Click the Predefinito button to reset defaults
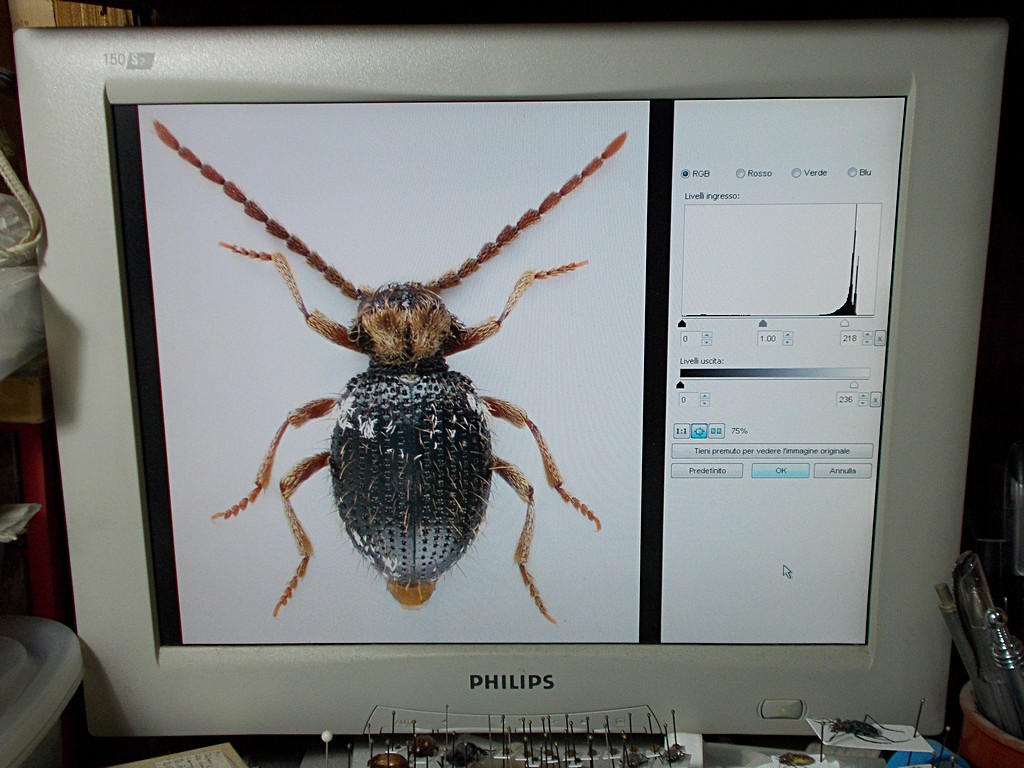The width and height of the screenshot is (1024, 768). tap(706, 470)
